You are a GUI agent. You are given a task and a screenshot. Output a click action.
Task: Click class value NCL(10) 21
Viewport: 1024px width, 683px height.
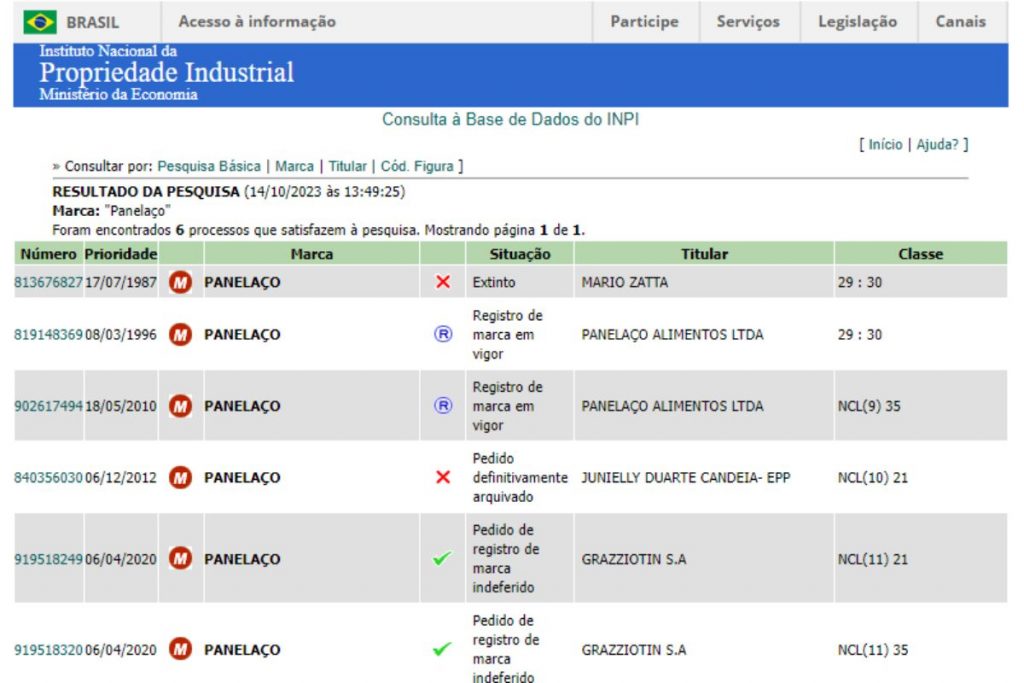coord(872,478)
